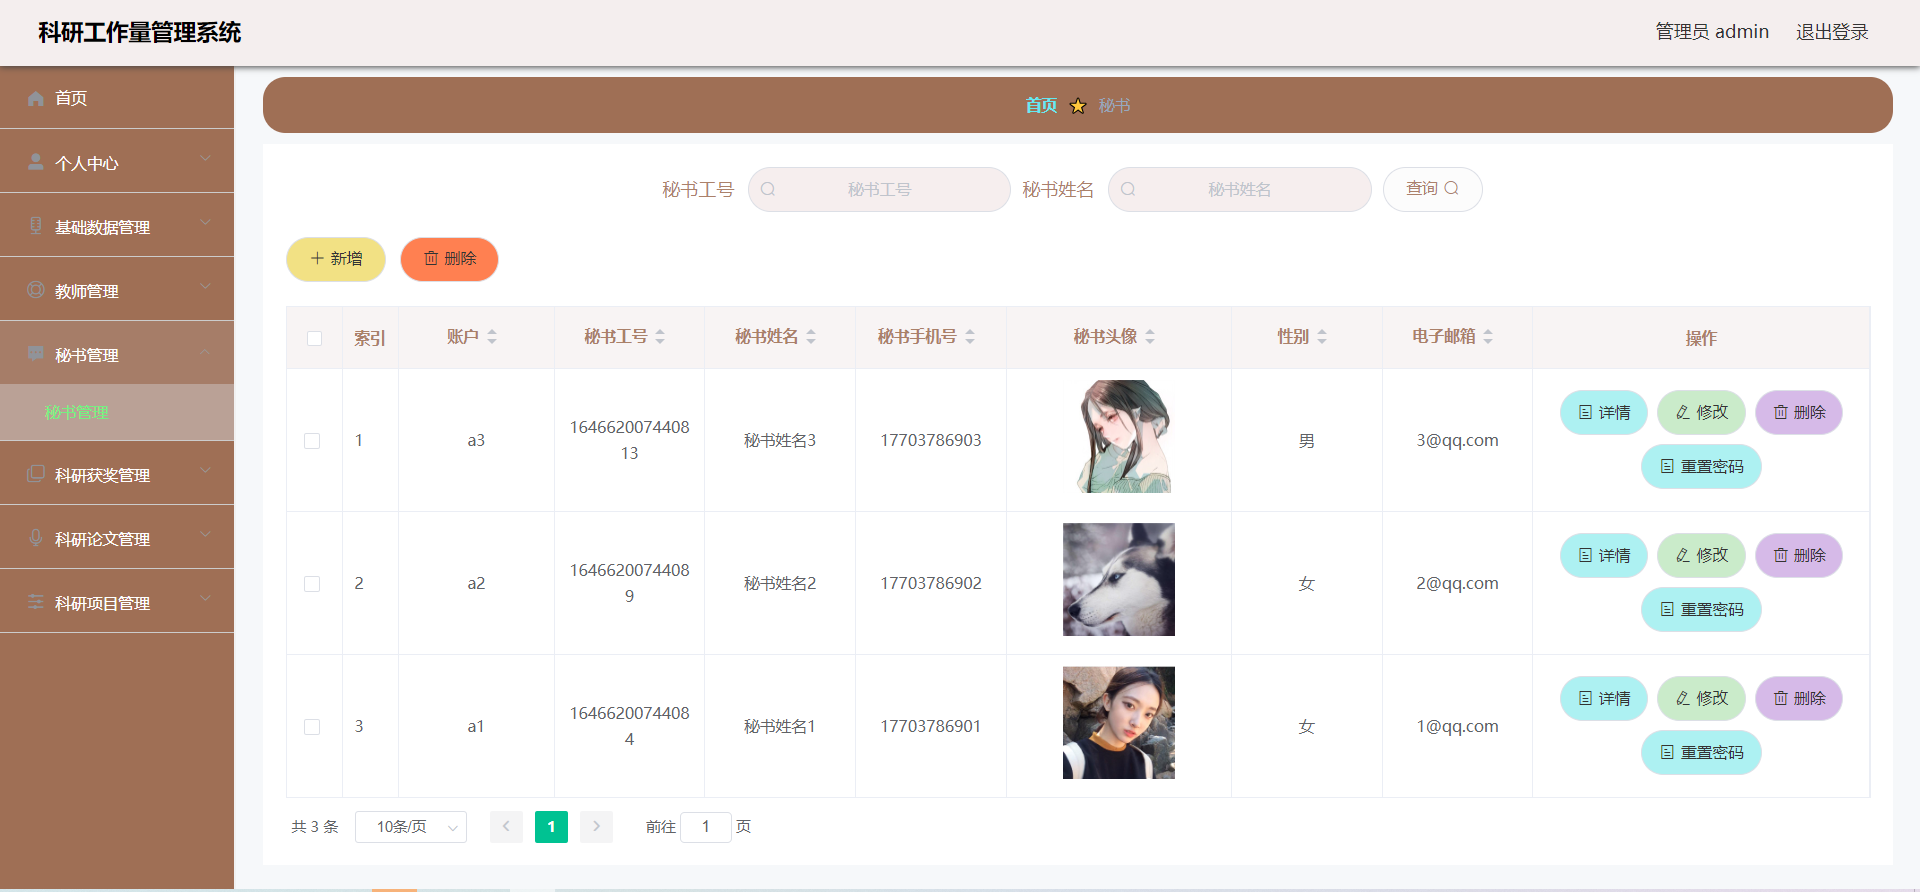Click the star icon in the breadcrumb
The image size is (1920, 892).
[1078, 105]
